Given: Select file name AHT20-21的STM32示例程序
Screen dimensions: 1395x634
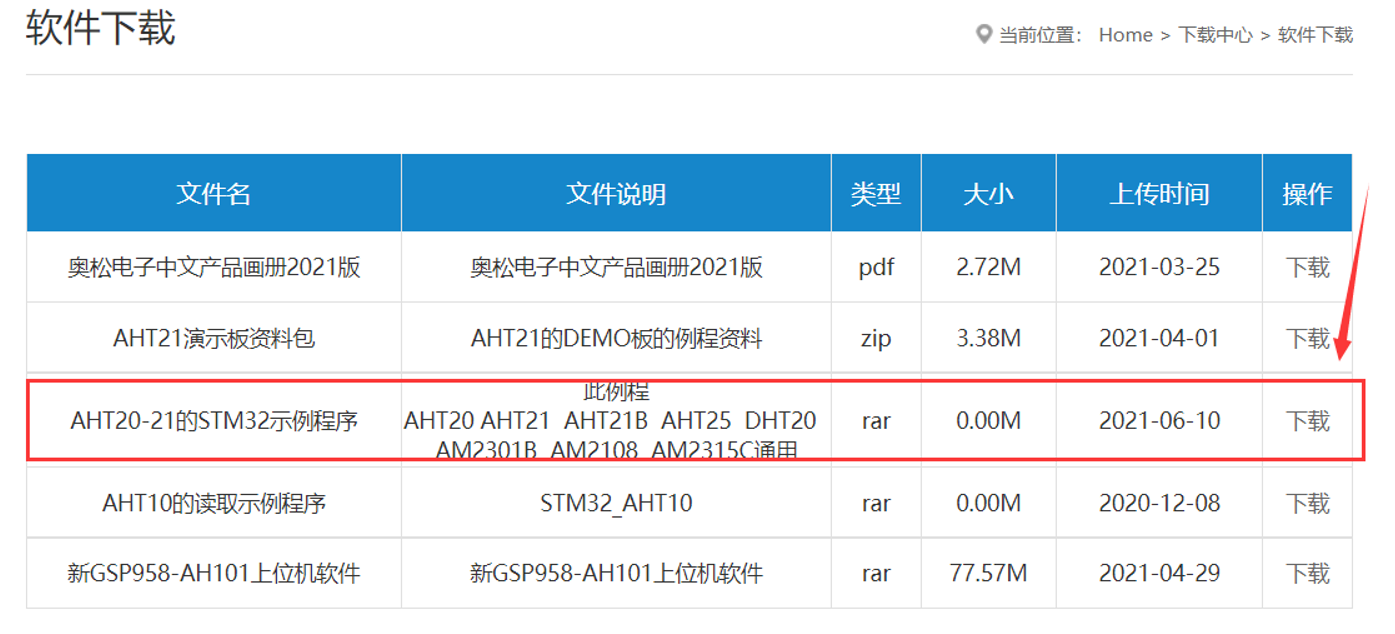Looking at the screenshot, I should click(x=214, y=420).
